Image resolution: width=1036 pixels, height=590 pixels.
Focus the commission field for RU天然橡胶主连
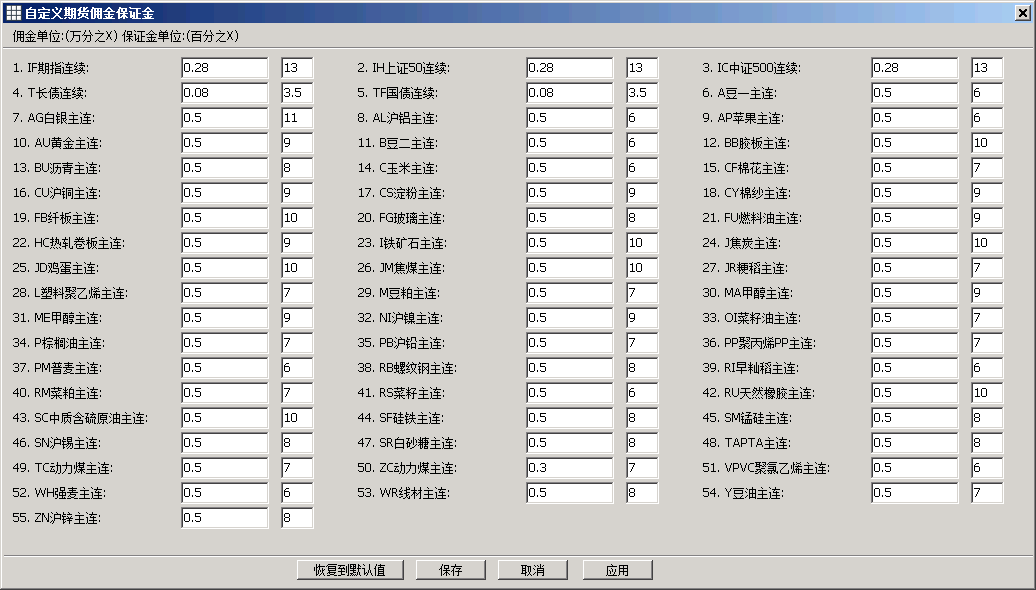coord(914,393)
